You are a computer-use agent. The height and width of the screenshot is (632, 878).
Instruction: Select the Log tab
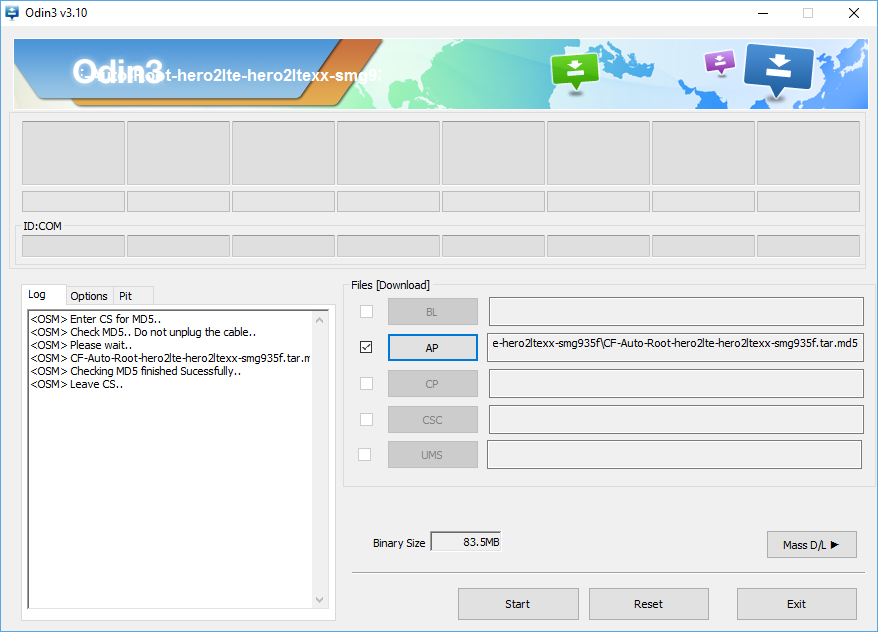(x=37, y=295)
